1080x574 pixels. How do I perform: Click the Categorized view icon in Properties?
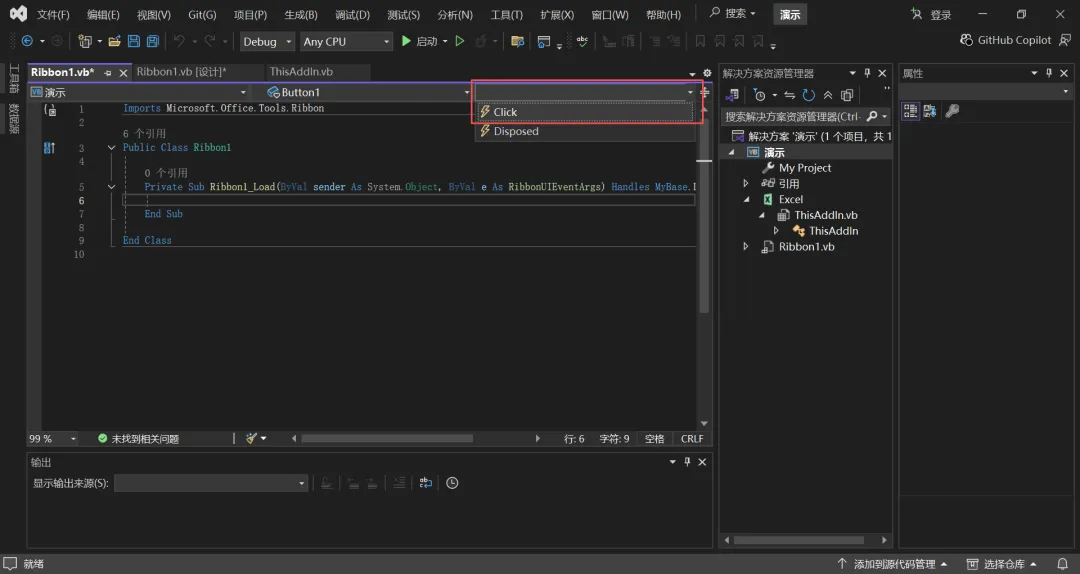click(x=910, y=111)
